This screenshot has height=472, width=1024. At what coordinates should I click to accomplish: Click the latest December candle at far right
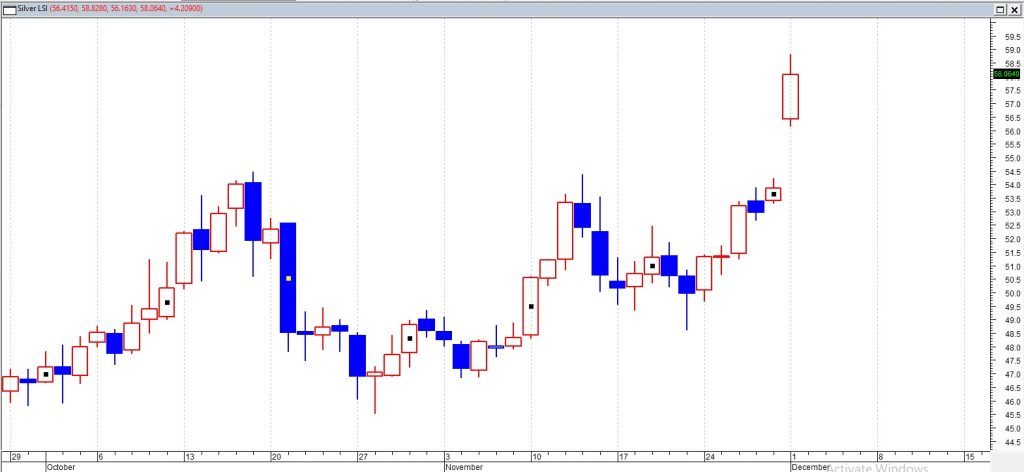click(790, 96)
